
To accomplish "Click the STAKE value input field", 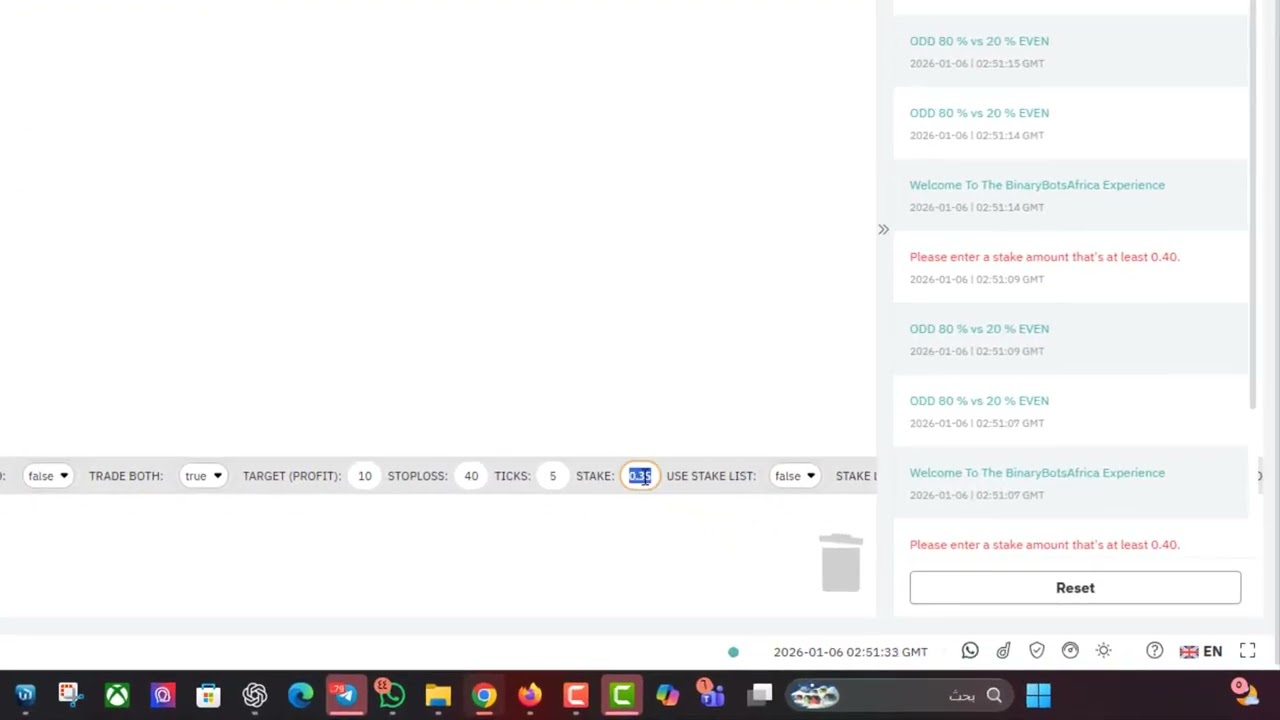I will (640, 476).
